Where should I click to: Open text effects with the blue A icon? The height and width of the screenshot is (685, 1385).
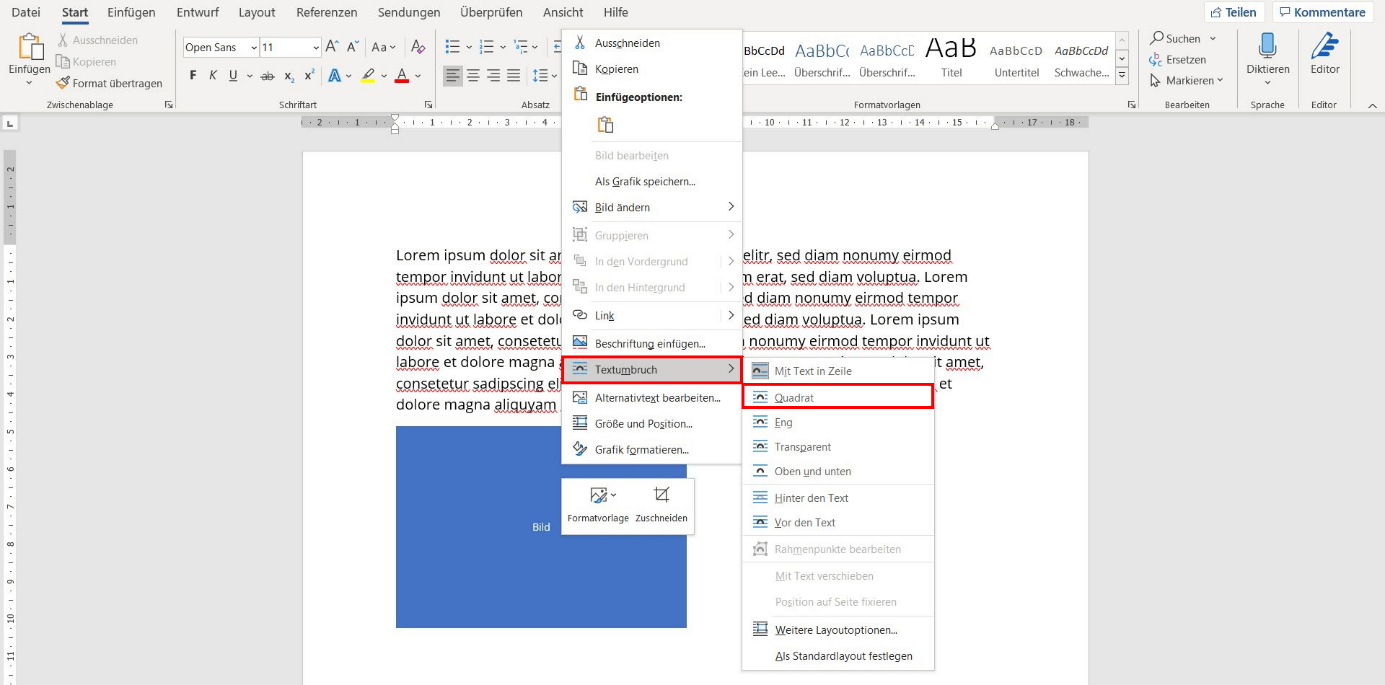(x=334, y=76)
